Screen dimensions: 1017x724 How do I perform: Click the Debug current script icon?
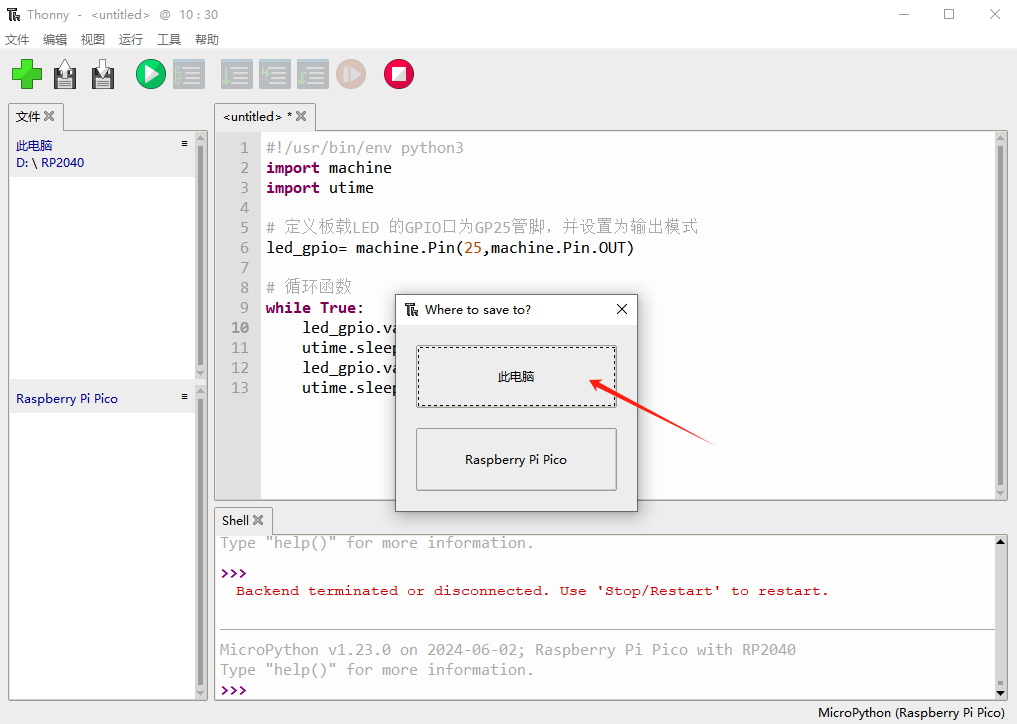189,74
